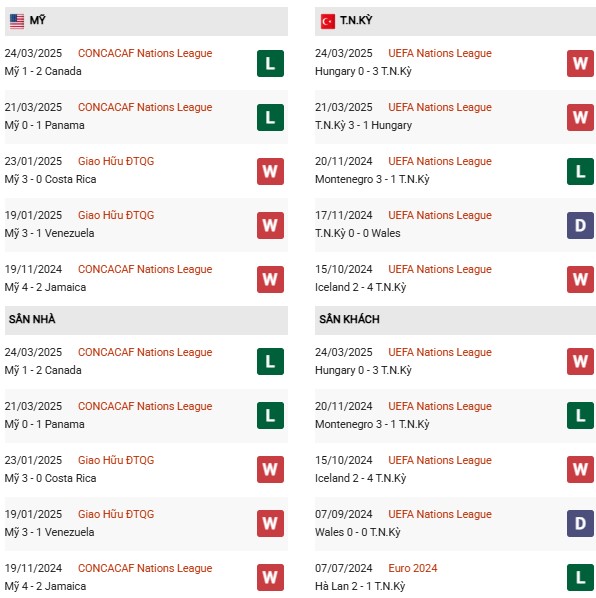The image size is (596, 598).
Task: Click the W badge for Mỹ 4-2 Jamaica under Sân Nhà
Action: tap(270, 577)
